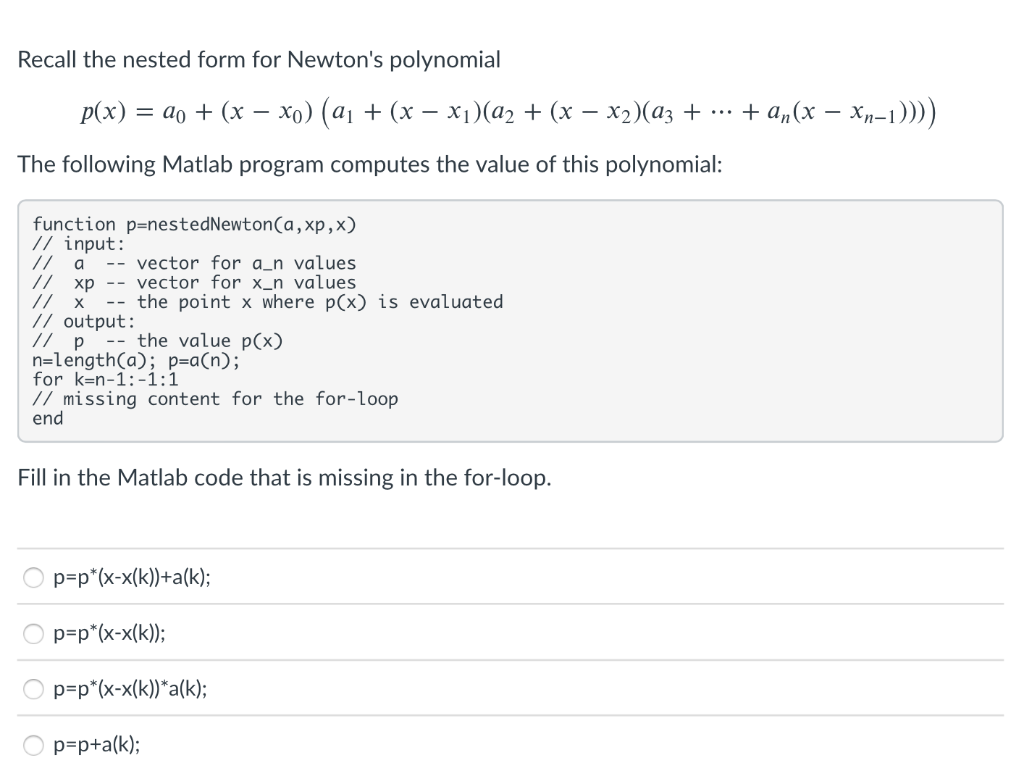The height and width of the screenshot is (784, 1024).
Task: Select the radio button for p=p*(x-x(k))*a(k);
Action: (x=33, y=688)
